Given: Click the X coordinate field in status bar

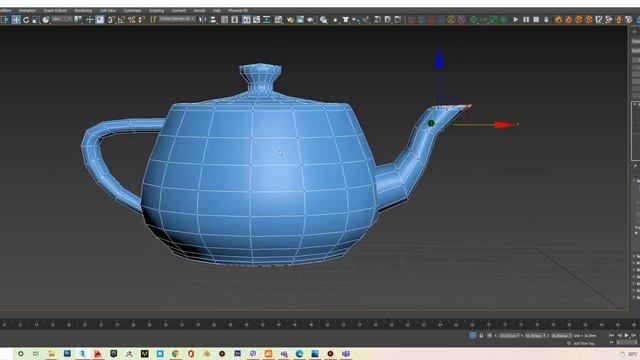Looking at the screenshot, I should point(509,336).
